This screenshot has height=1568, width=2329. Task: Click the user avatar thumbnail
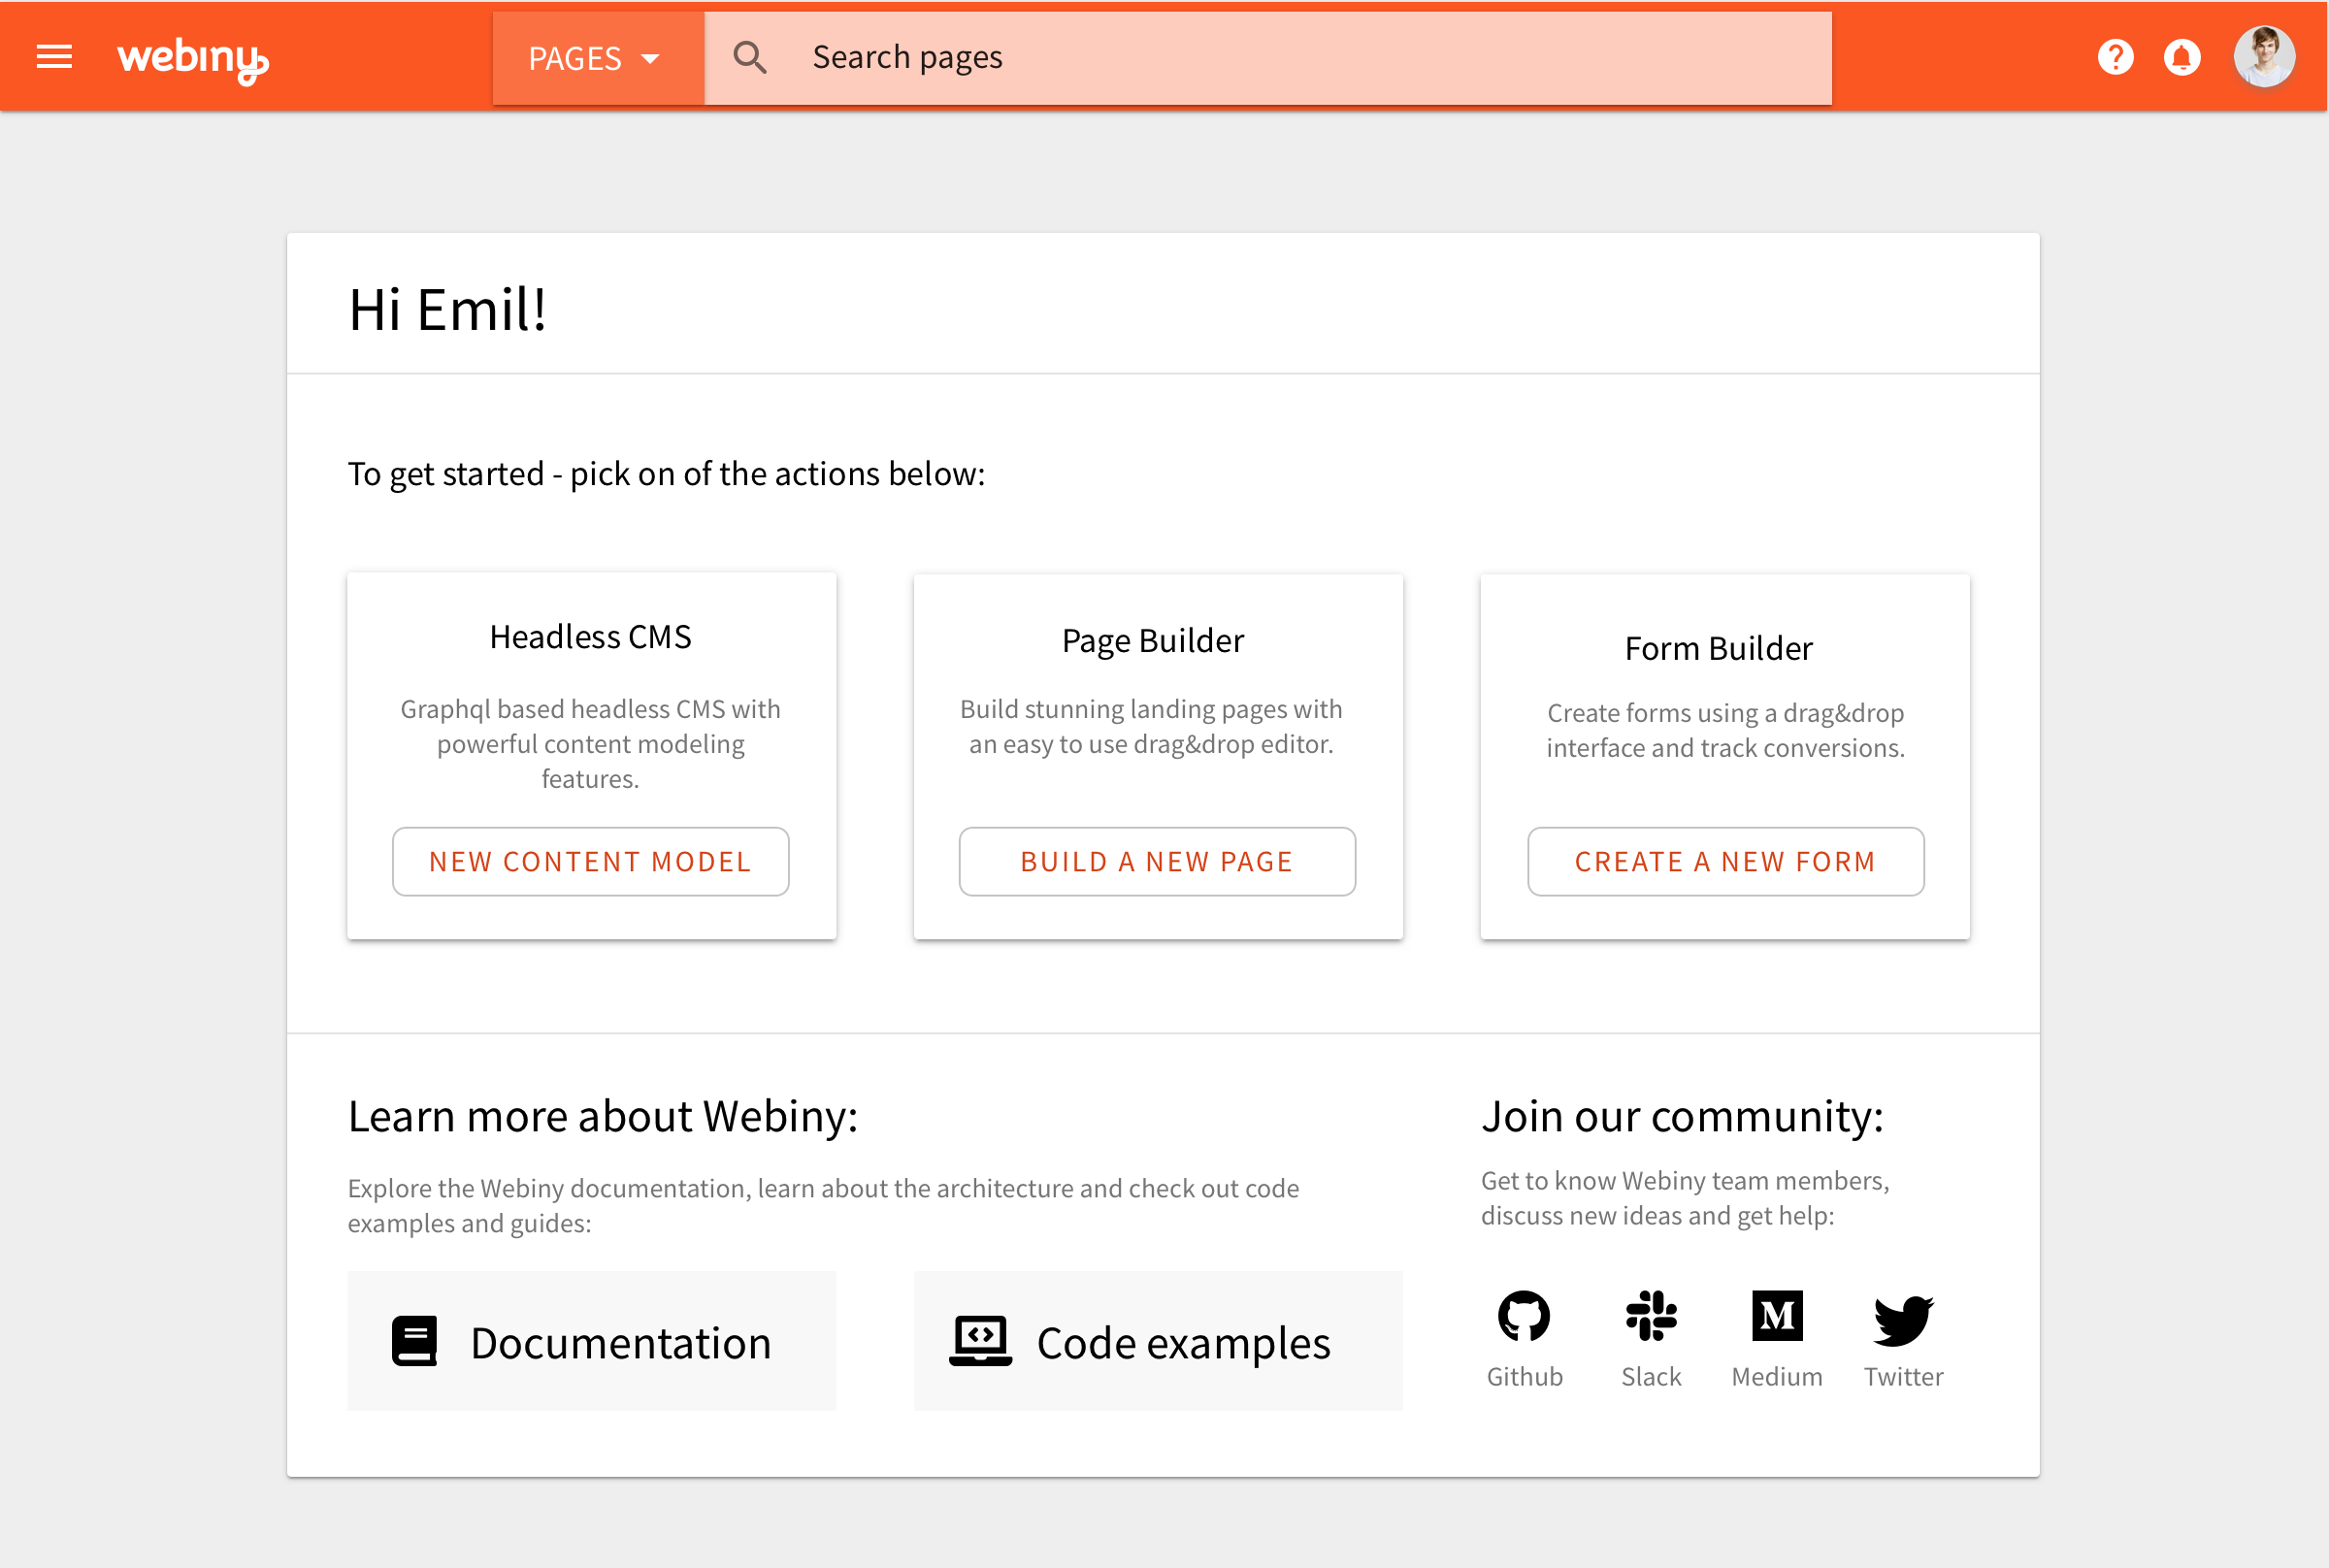[x=2265, y=57]
